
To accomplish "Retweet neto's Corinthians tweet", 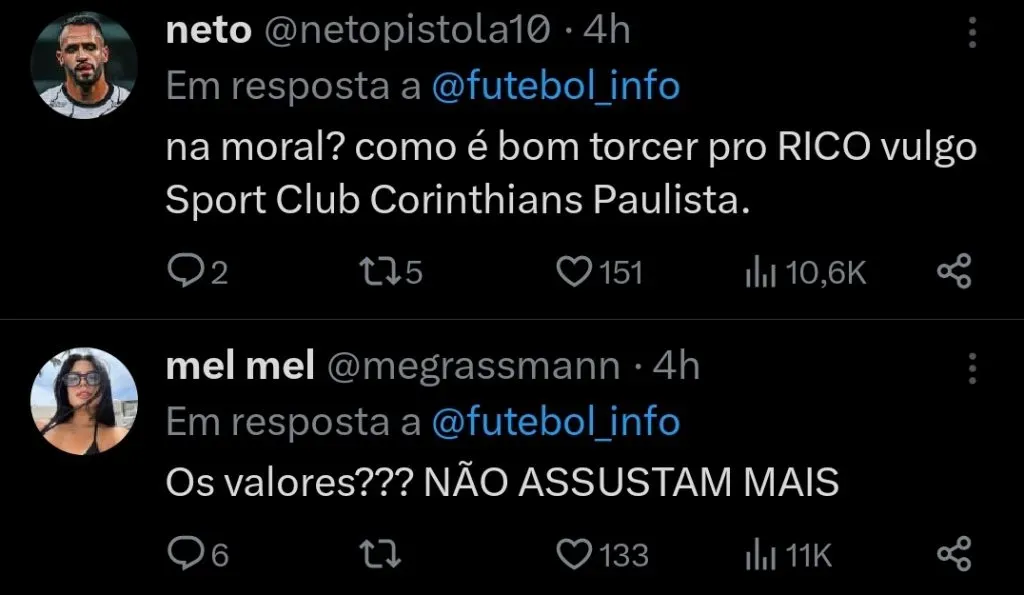I will tap(375, 271).
